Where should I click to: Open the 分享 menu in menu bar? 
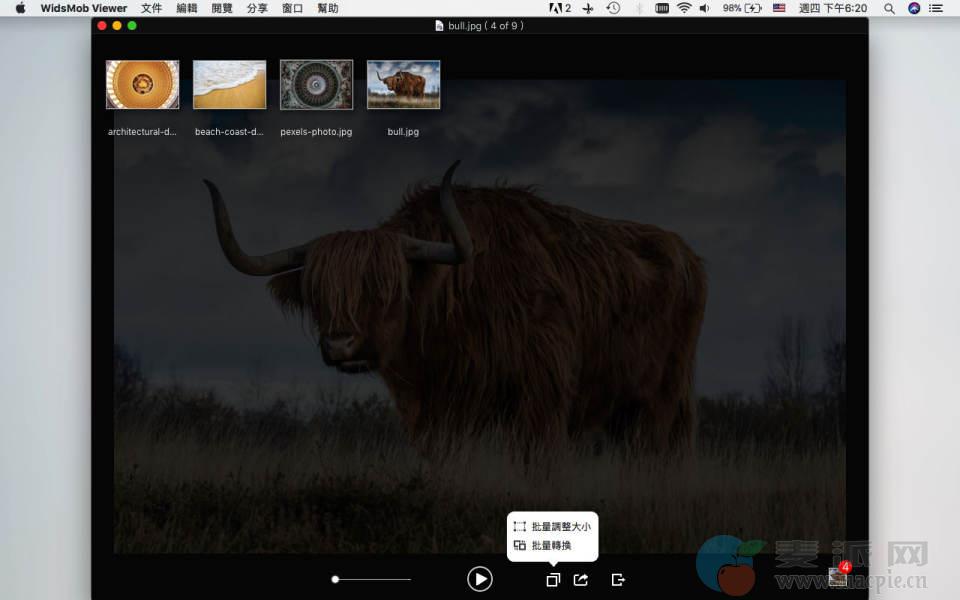tap(257, 8)
